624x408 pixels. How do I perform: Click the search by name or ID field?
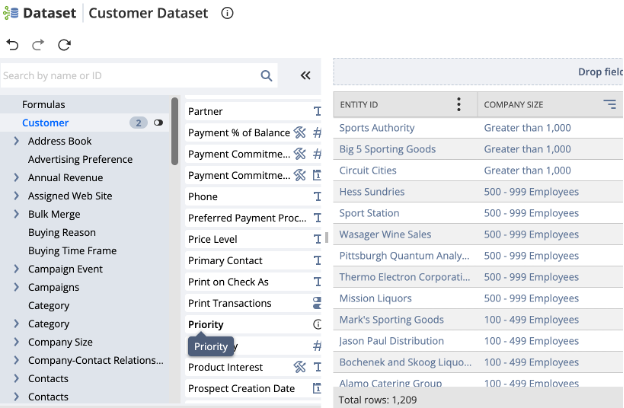125,75
